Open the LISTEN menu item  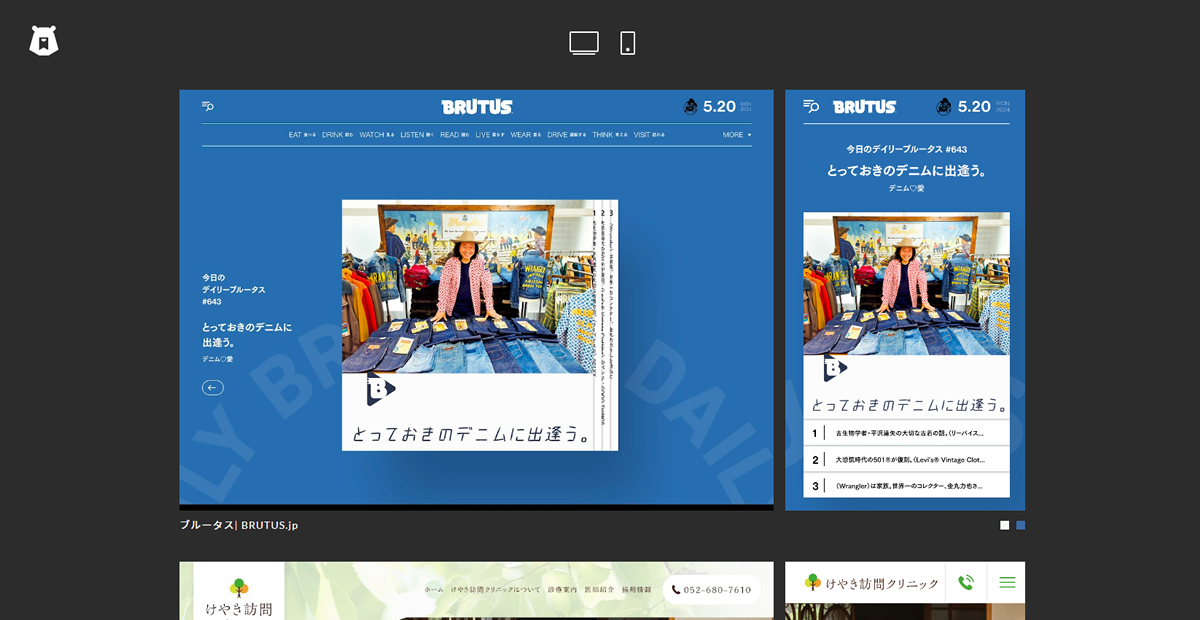[x=417, y=135]
